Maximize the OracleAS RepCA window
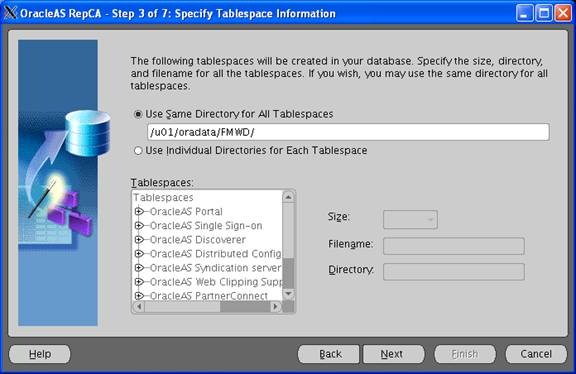The image size is (576, 374). click(544, 14)
